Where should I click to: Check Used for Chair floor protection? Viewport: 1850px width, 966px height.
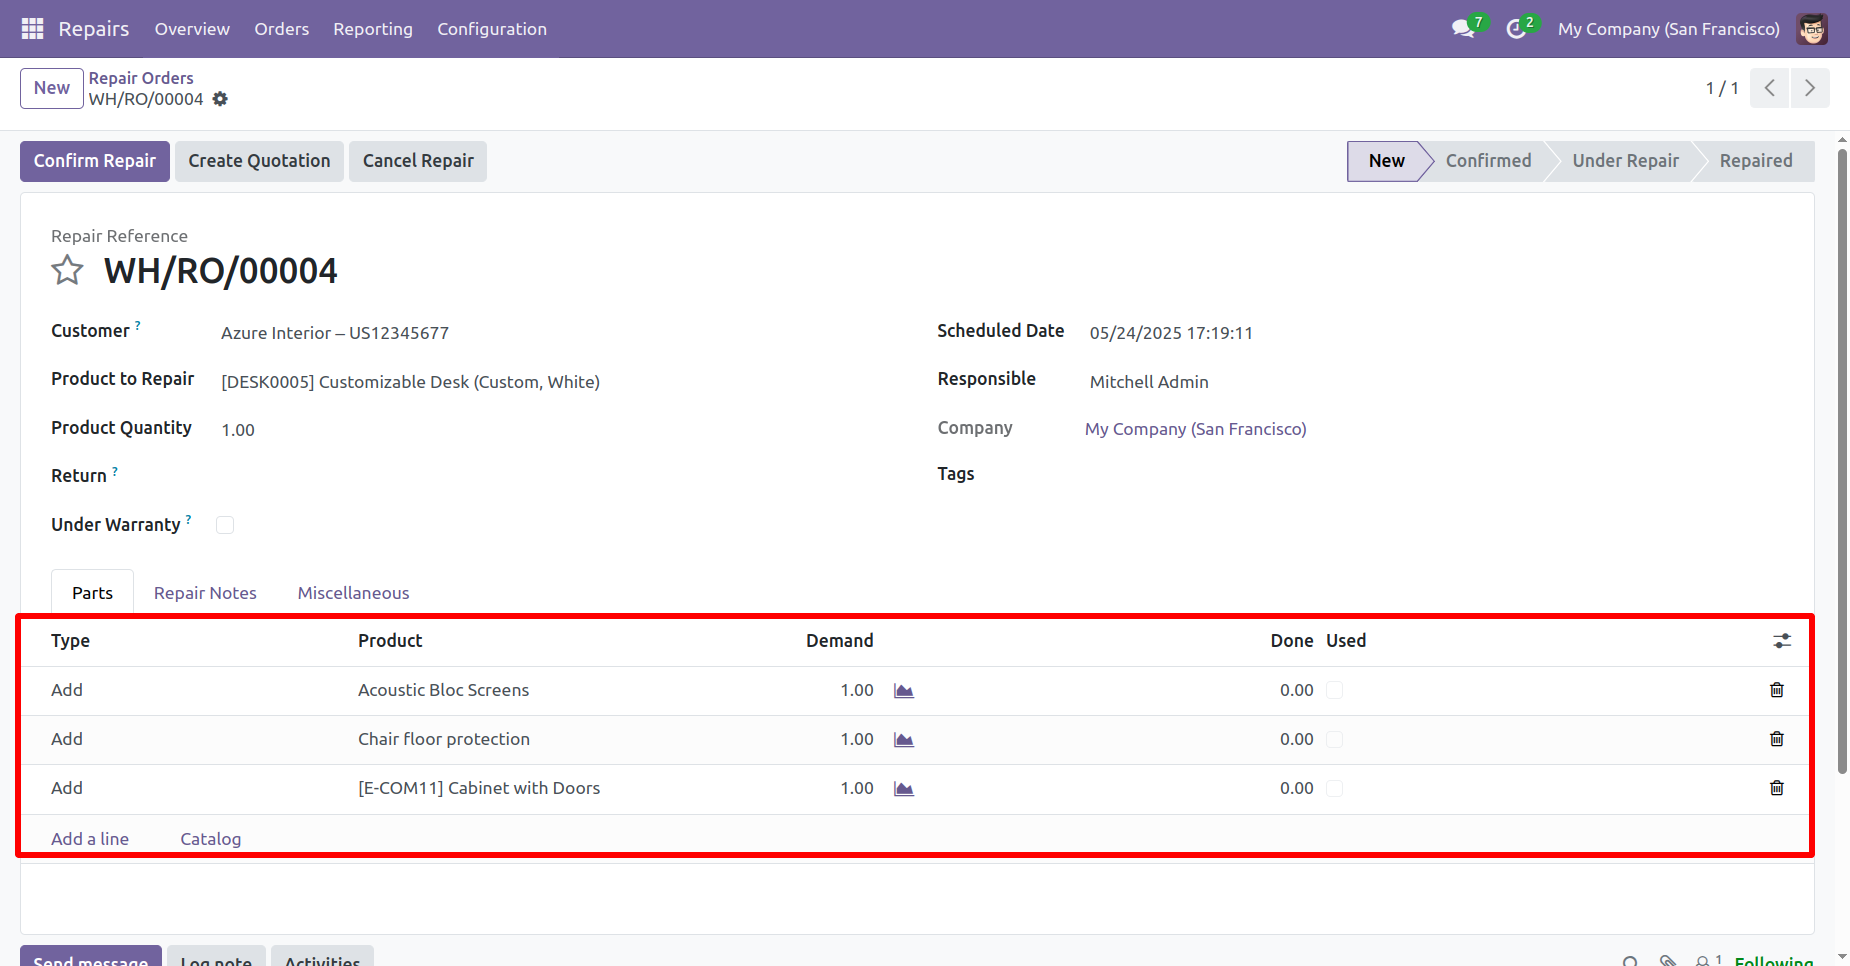pos(1334,739)
